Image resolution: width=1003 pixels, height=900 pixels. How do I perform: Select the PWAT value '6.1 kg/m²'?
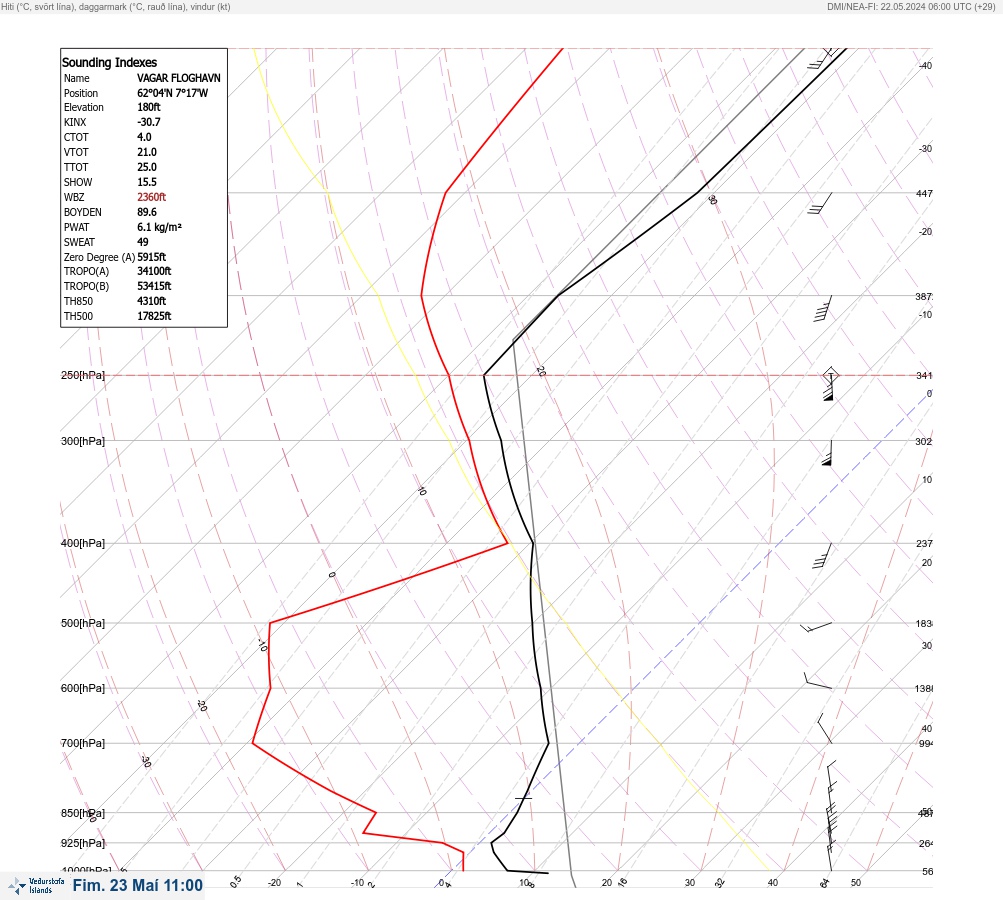point(159,227)
